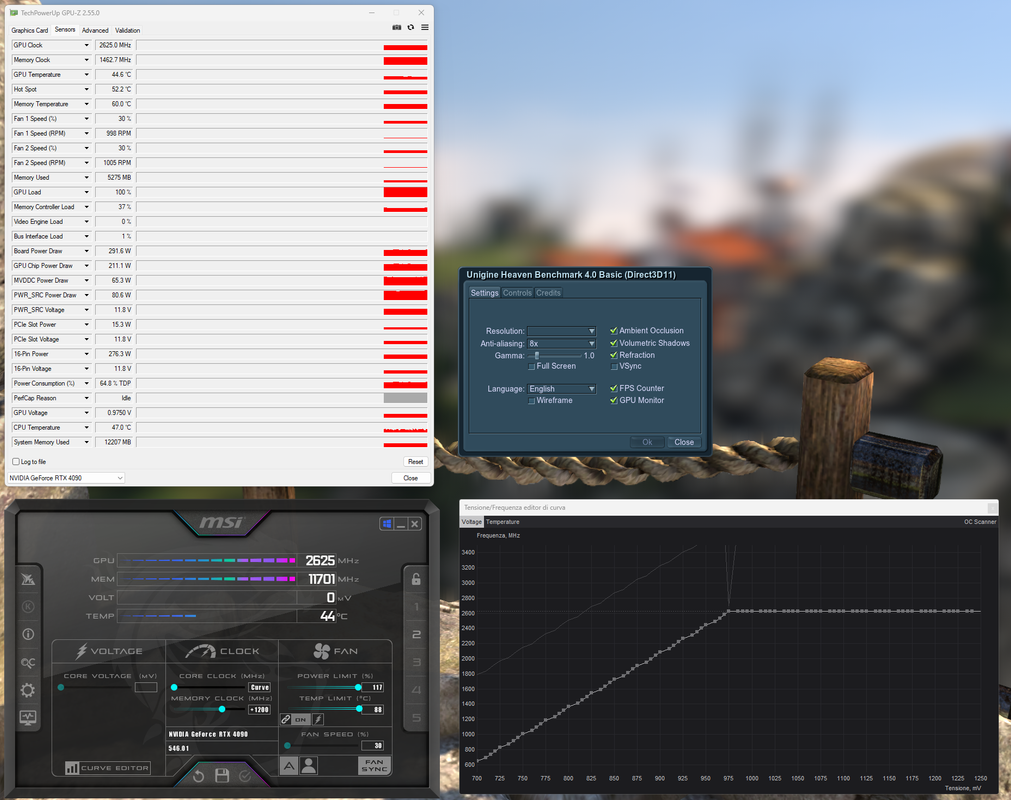This screenshot has width=1011, height=800.
Task: Click Memory Clock +1200 value field
Action: [259, 710]
